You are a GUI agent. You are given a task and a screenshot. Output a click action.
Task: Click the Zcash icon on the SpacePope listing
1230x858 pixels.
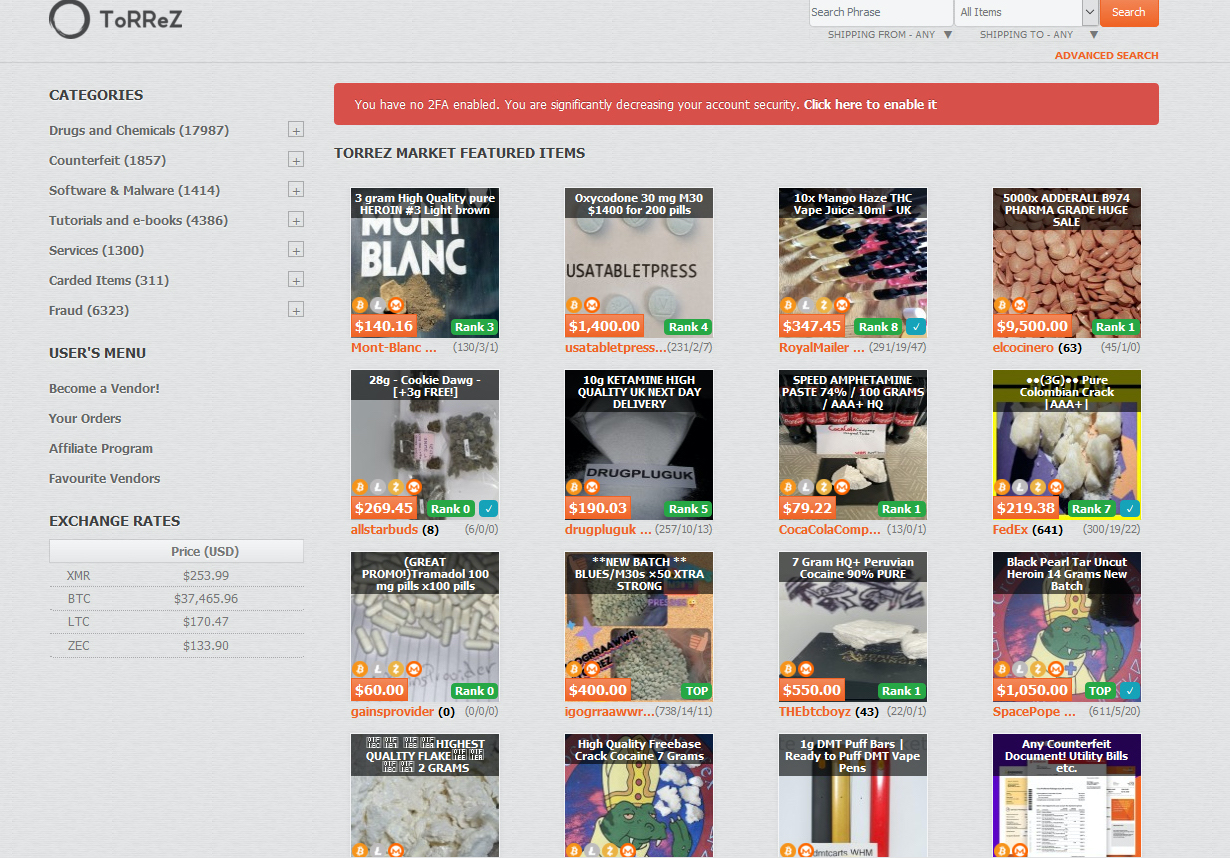1038,669
